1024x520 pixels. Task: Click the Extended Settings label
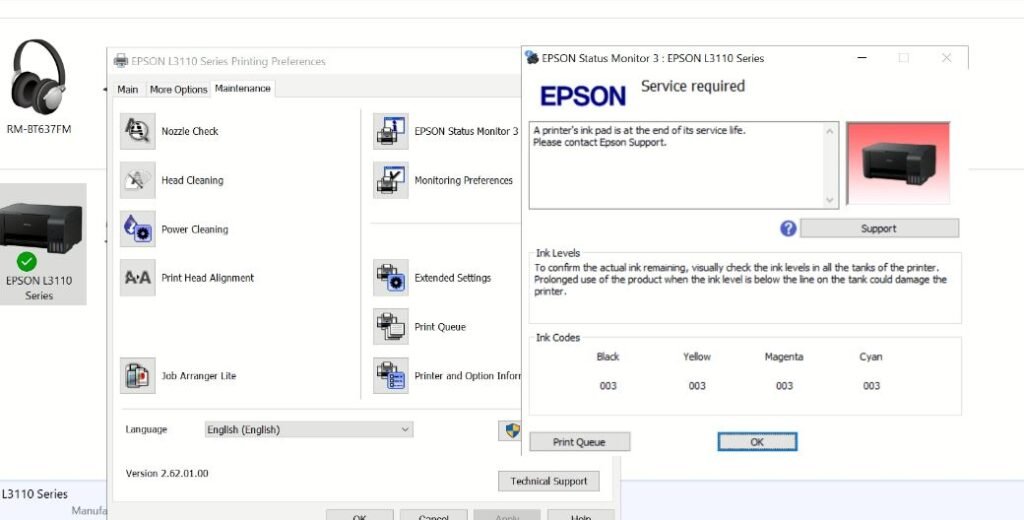[453, 278]
